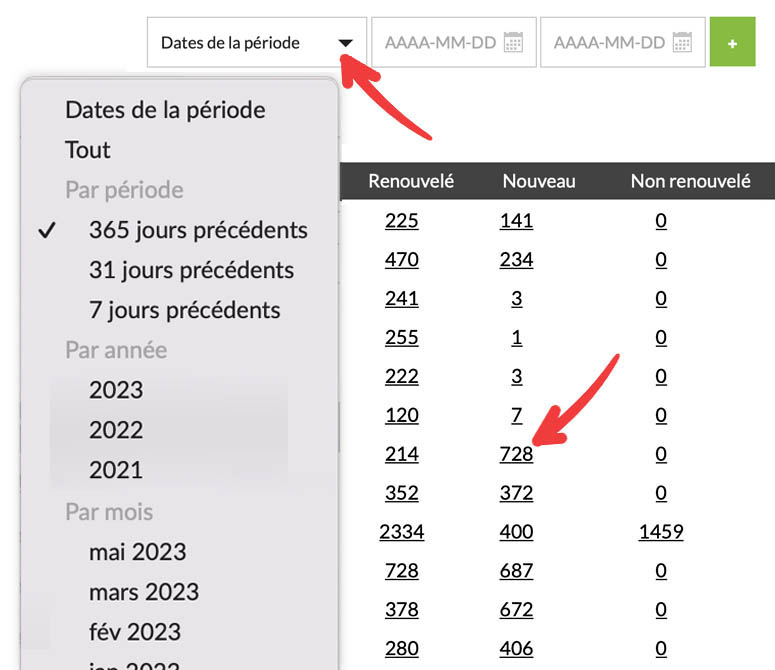
Task: Pick the "Tout" option
Action: tap(88, 150)
